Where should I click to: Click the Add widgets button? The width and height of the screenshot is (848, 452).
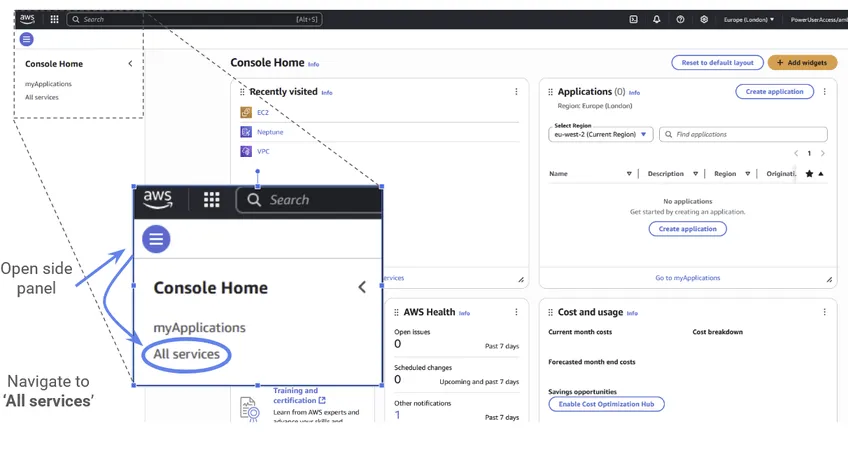pyautogui.click(x=802, y=63)
